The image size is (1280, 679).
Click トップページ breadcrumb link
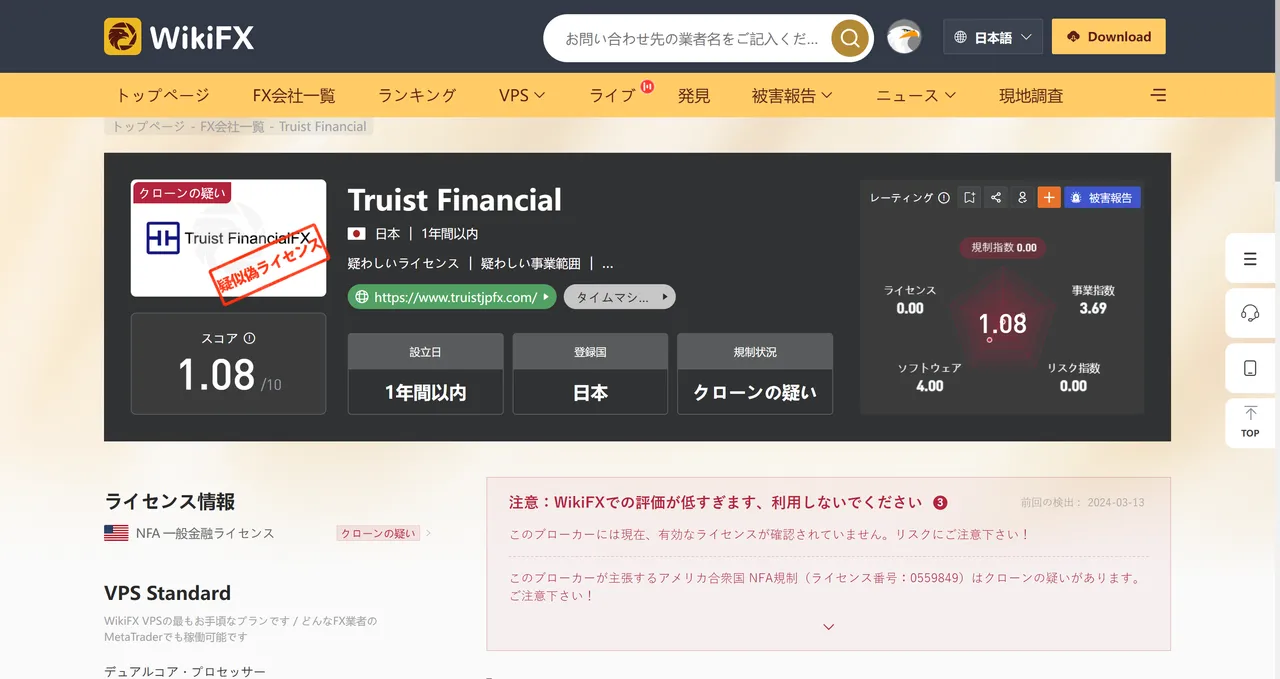[x=148, y=127]
